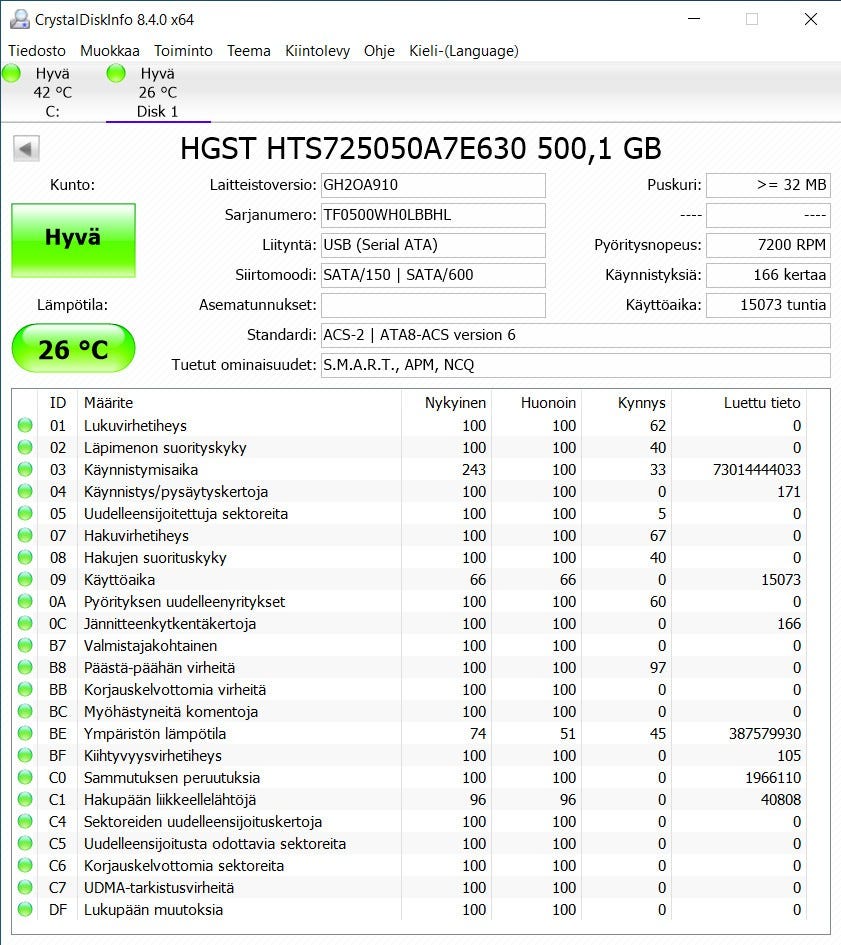This screenshot has height=945, width=841.
Task: Click the previous disk arrow icon
Action: pos(26,149)
